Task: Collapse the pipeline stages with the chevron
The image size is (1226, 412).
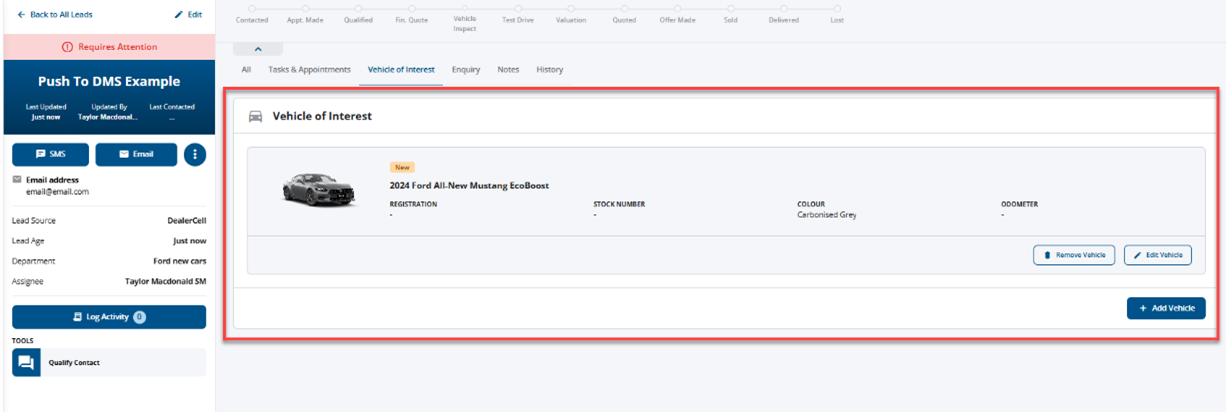Action: point(257,48)
